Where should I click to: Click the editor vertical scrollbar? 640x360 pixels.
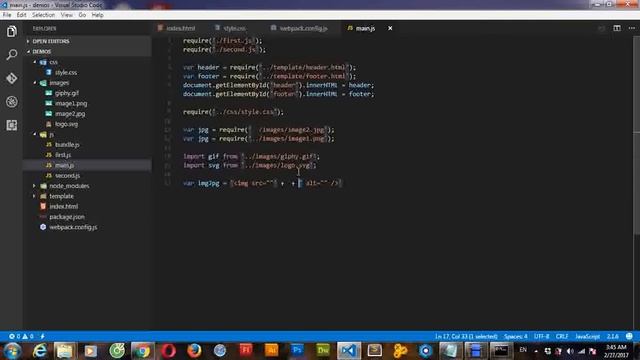coord(636,136)
